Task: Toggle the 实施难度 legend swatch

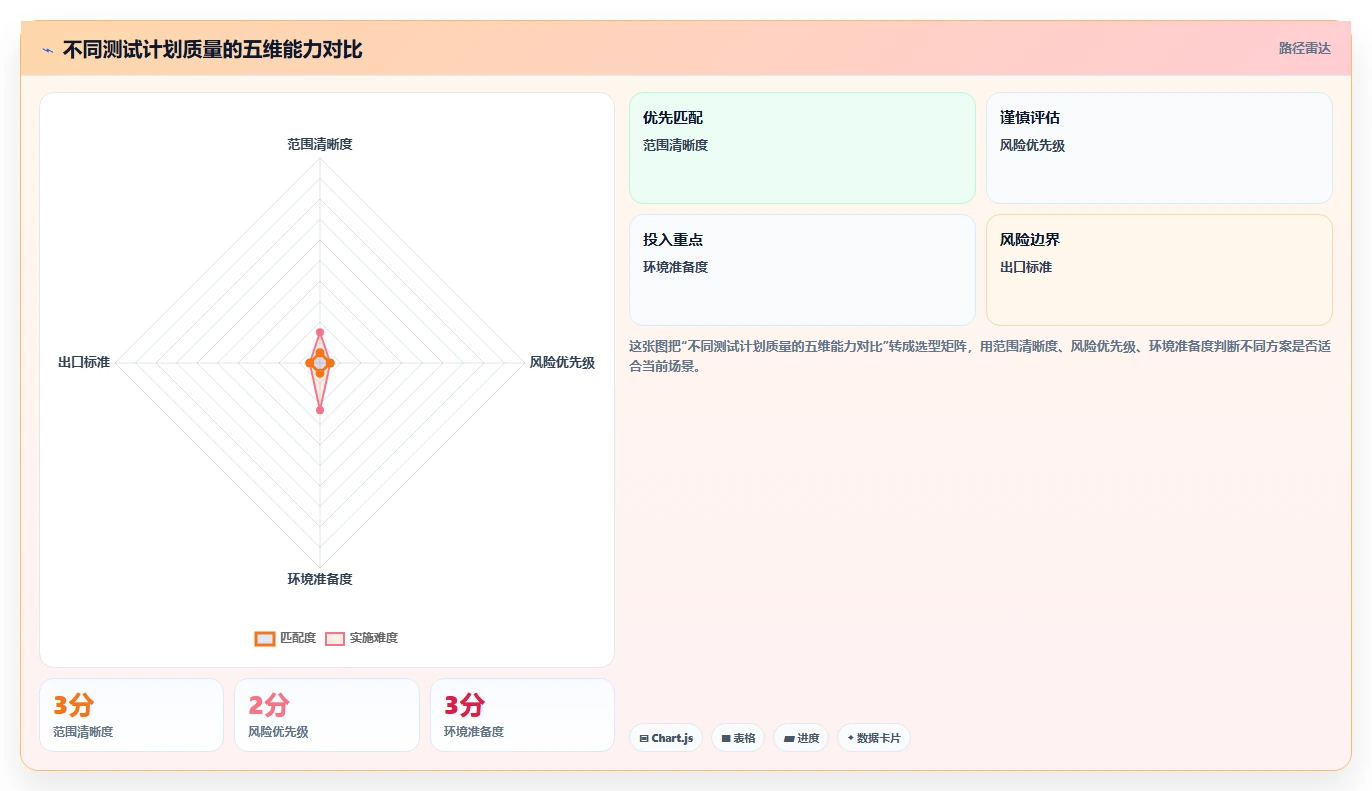Action: (335, 638)
